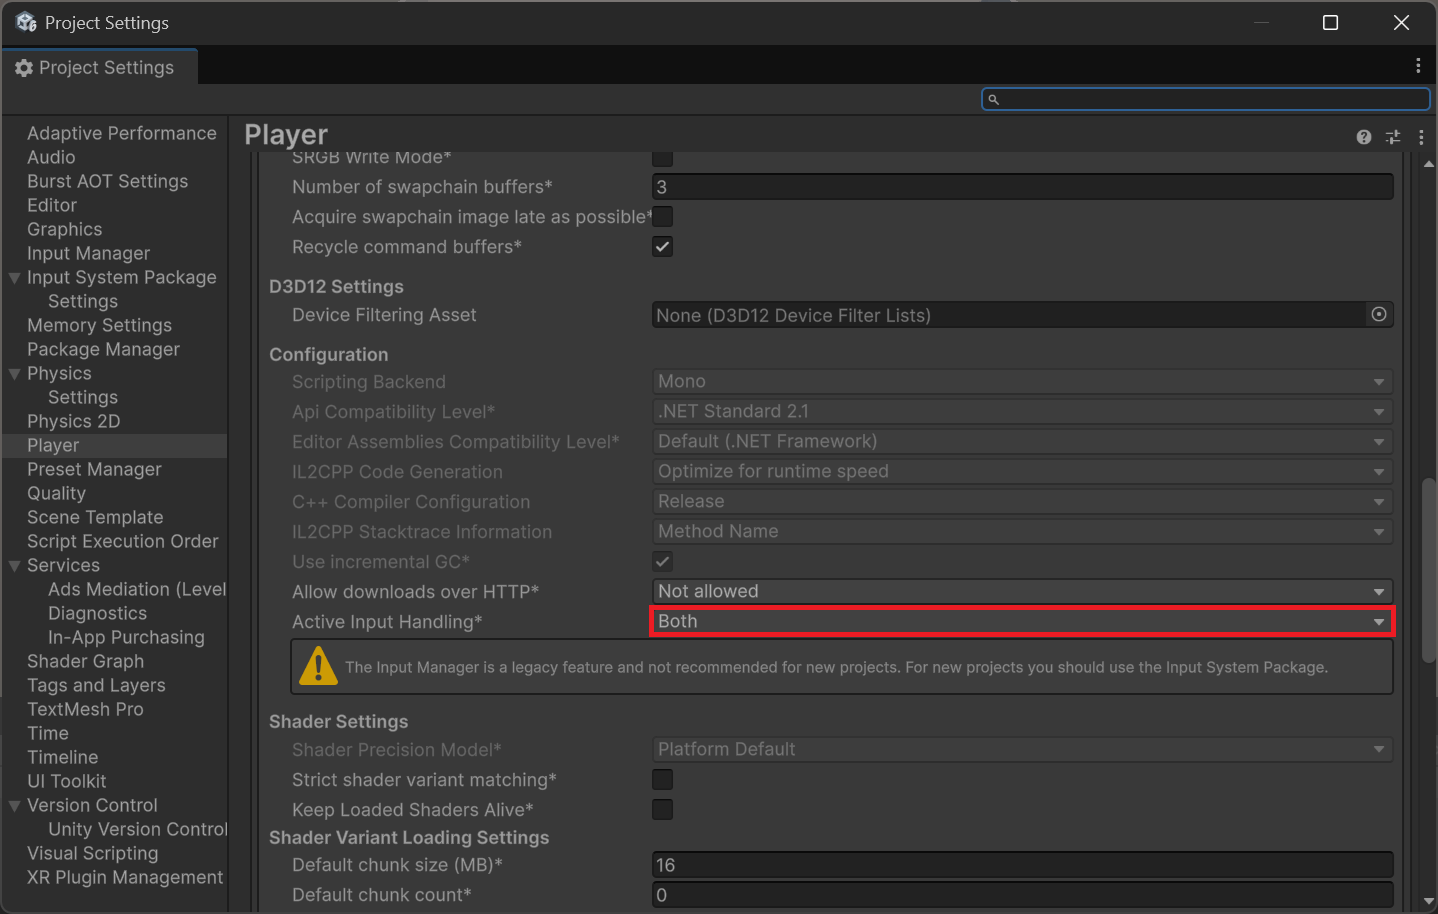The height and width of the screenshot is (914, 1438).
Task: Select Input Manager in the sidebar
Action: [x=88, y=253]
